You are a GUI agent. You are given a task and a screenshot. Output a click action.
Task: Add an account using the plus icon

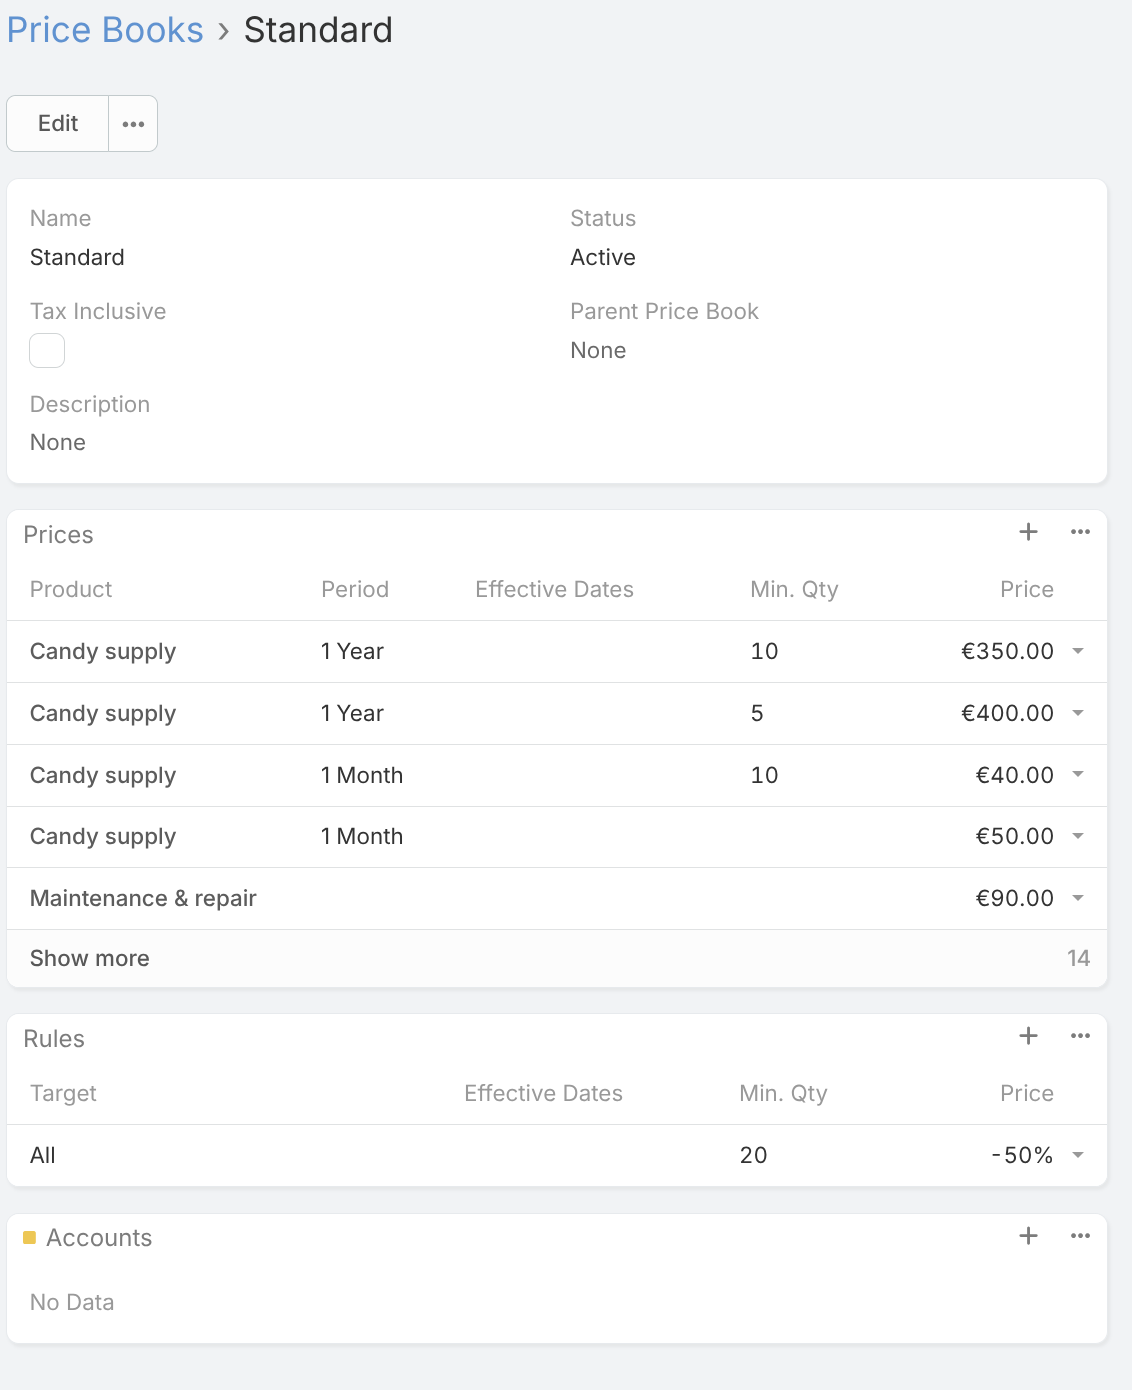1028,1236
